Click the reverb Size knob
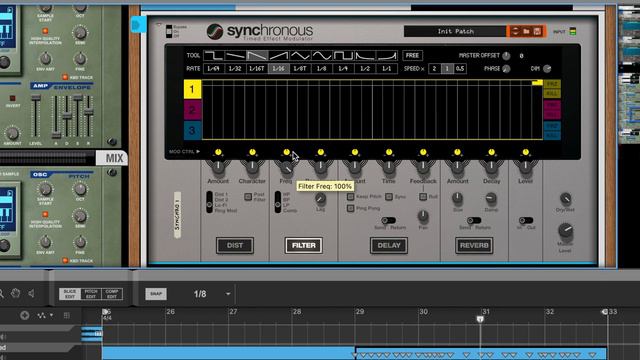Image resolution: width=640 pixels, height=360 pixels. click(x=458, y=199)
